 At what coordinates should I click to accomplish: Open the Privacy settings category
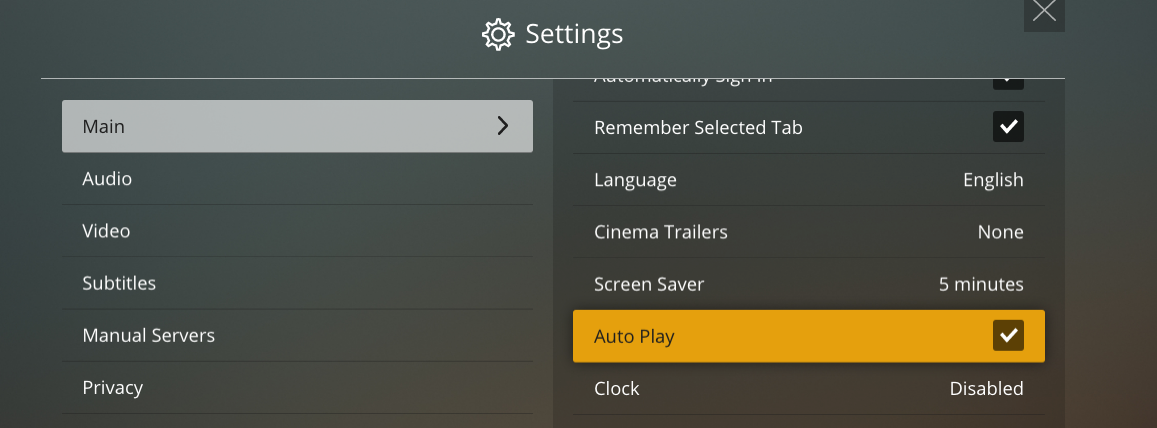click(112, 387)
